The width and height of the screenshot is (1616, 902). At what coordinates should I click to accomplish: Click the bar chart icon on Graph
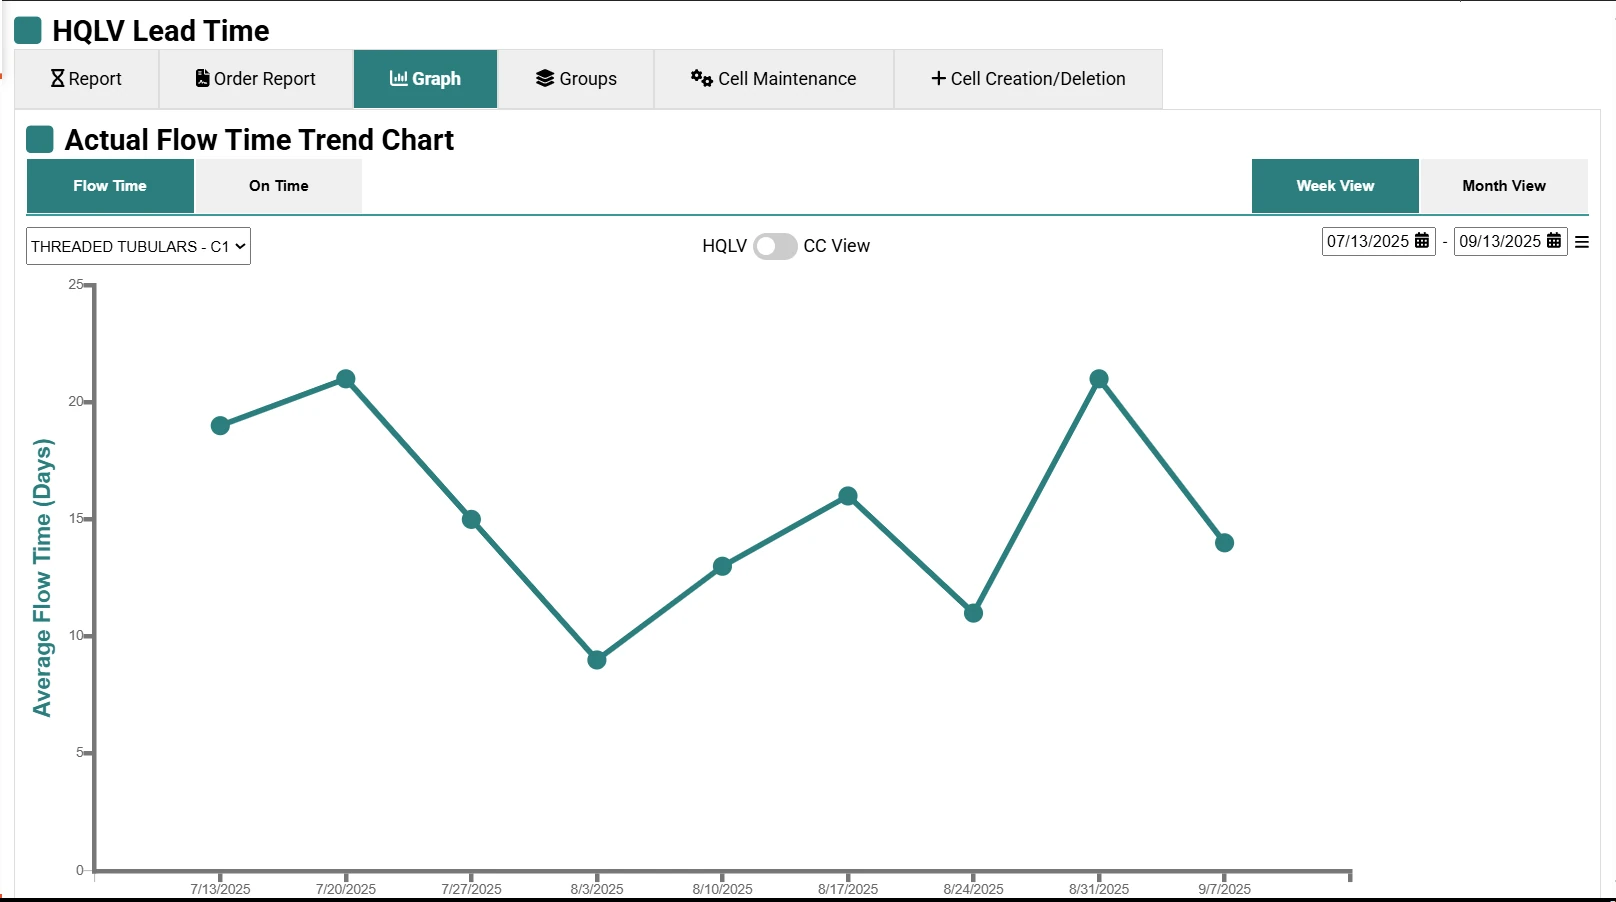[398, 78]
